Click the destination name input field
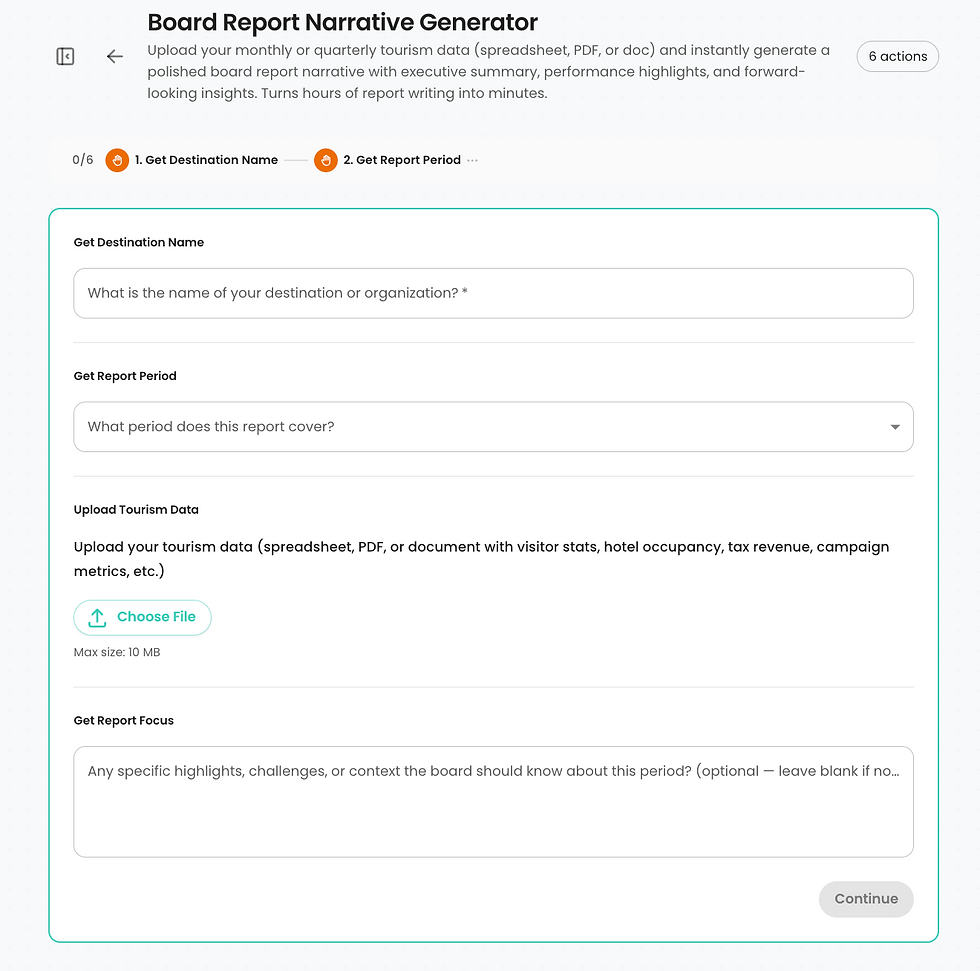The image size is (980, 971). coord(493,293)
